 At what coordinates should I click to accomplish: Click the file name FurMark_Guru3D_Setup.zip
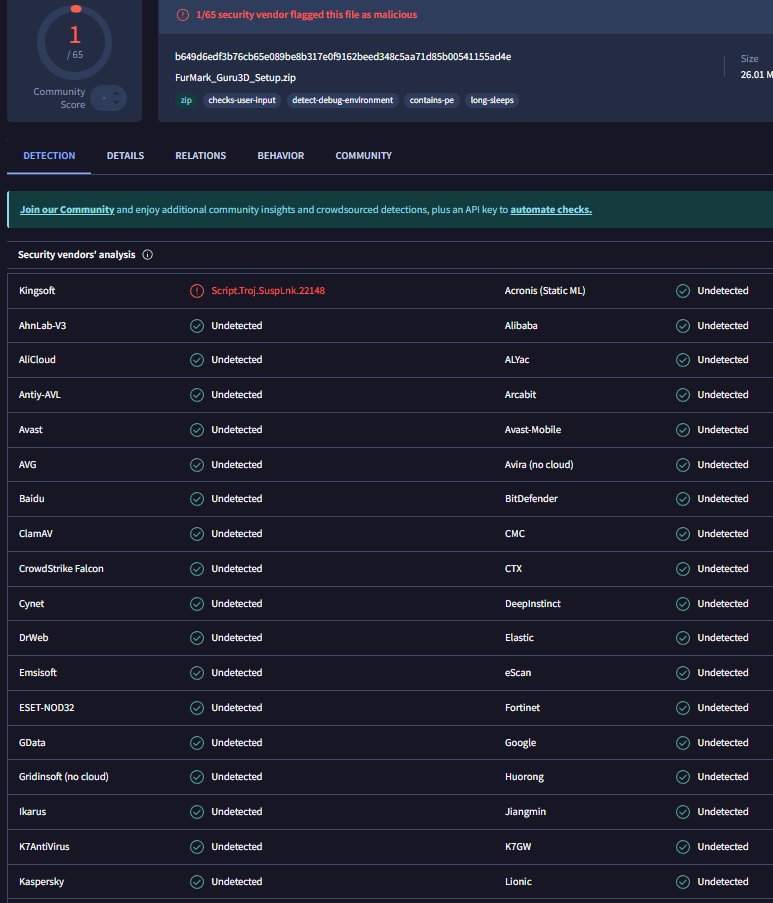[236, 78]
